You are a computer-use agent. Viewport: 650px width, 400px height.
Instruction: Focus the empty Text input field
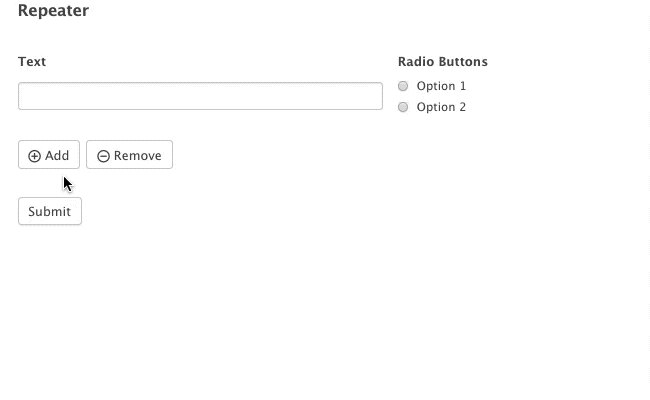[200, 96]
